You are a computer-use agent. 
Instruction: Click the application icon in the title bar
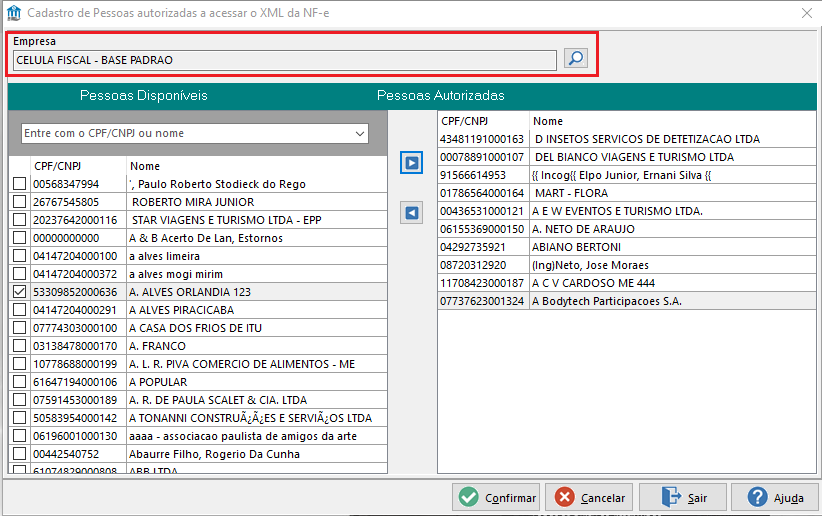pyautogui.click(x=14, y=13)
